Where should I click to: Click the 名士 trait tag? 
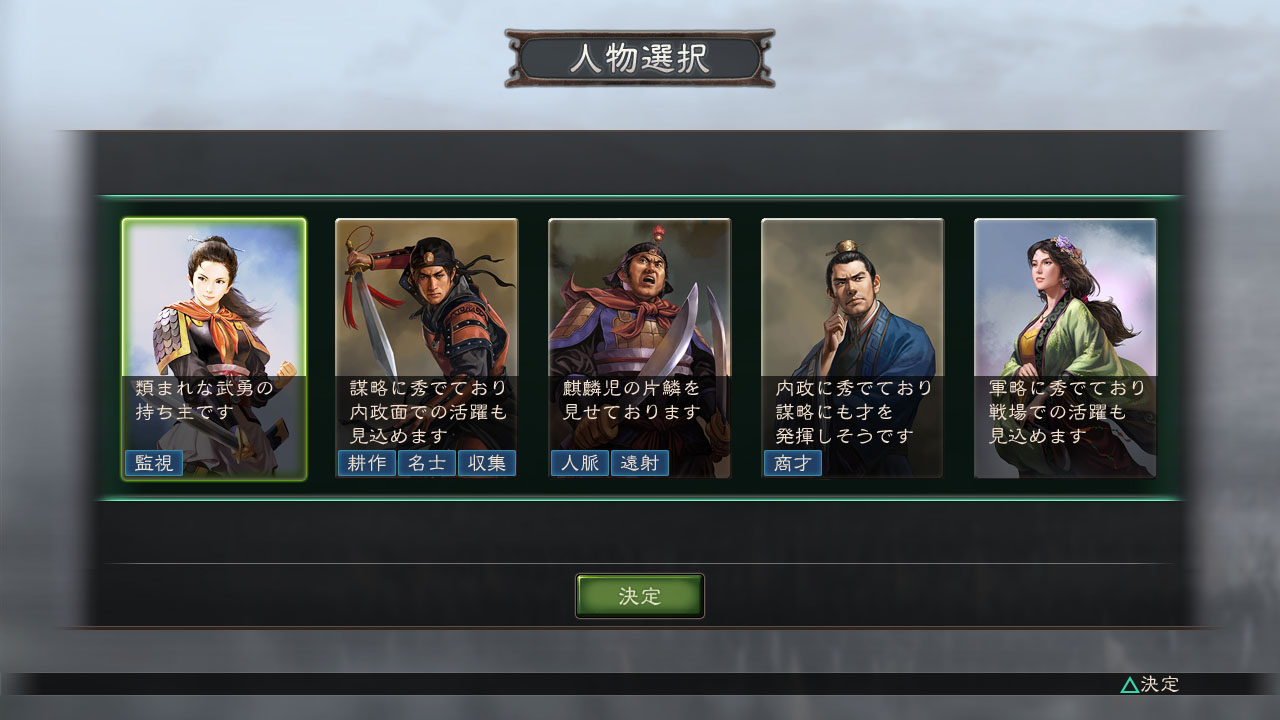(427, 463)
